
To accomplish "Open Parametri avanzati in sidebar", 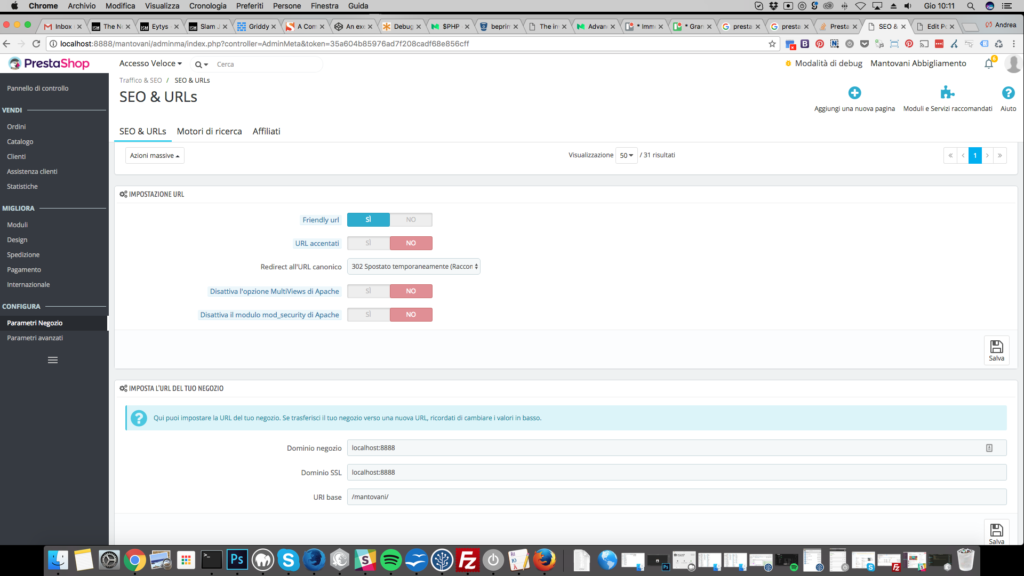I will click(x=35, y=338).
